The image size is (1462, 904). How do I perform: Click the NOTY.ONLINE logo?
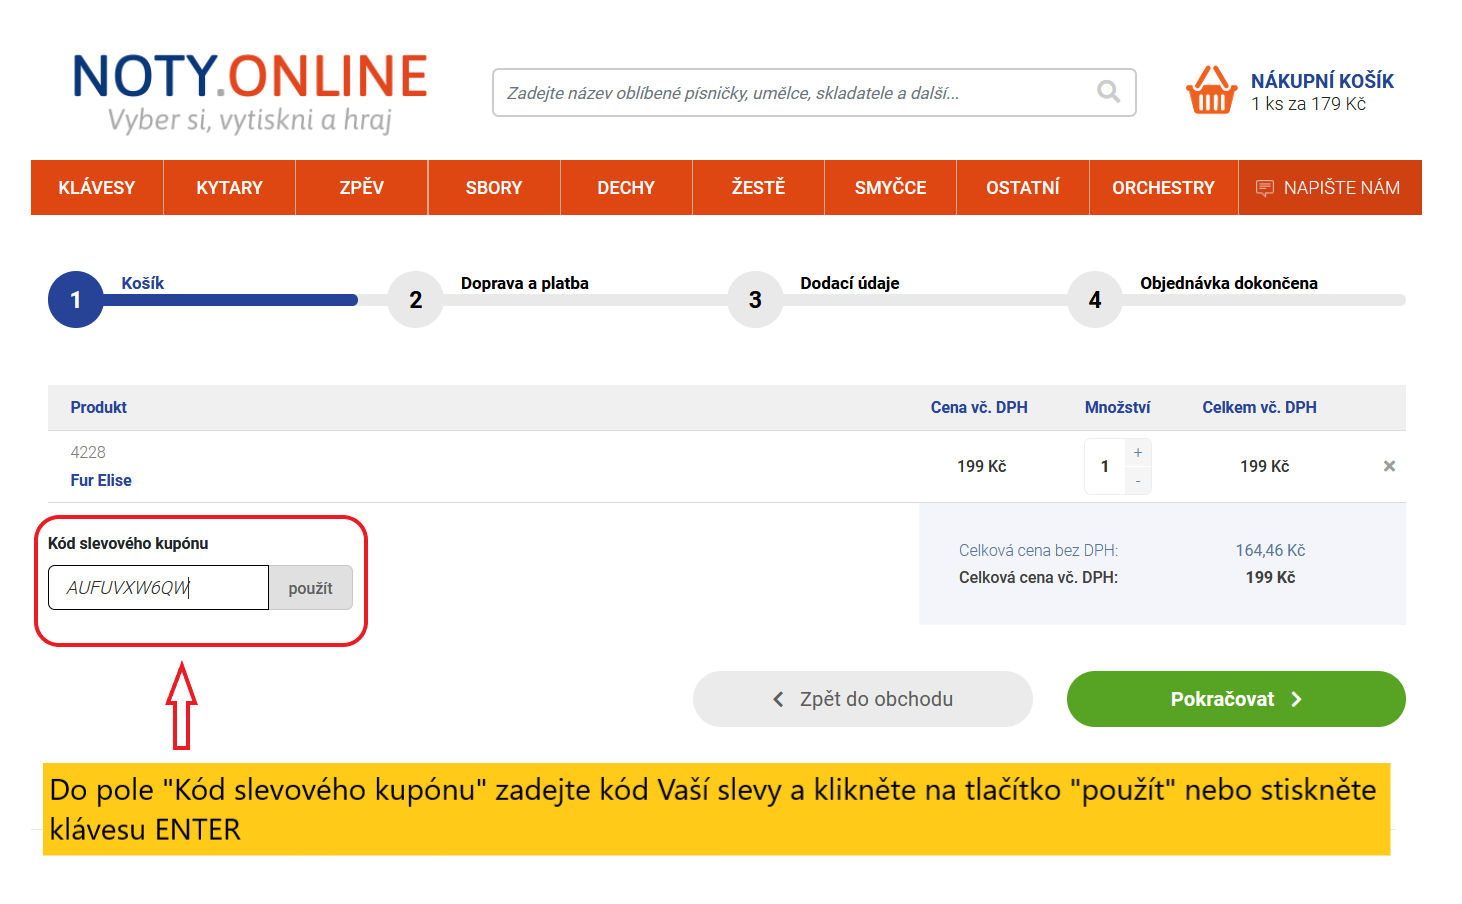[x=250, y=92]
